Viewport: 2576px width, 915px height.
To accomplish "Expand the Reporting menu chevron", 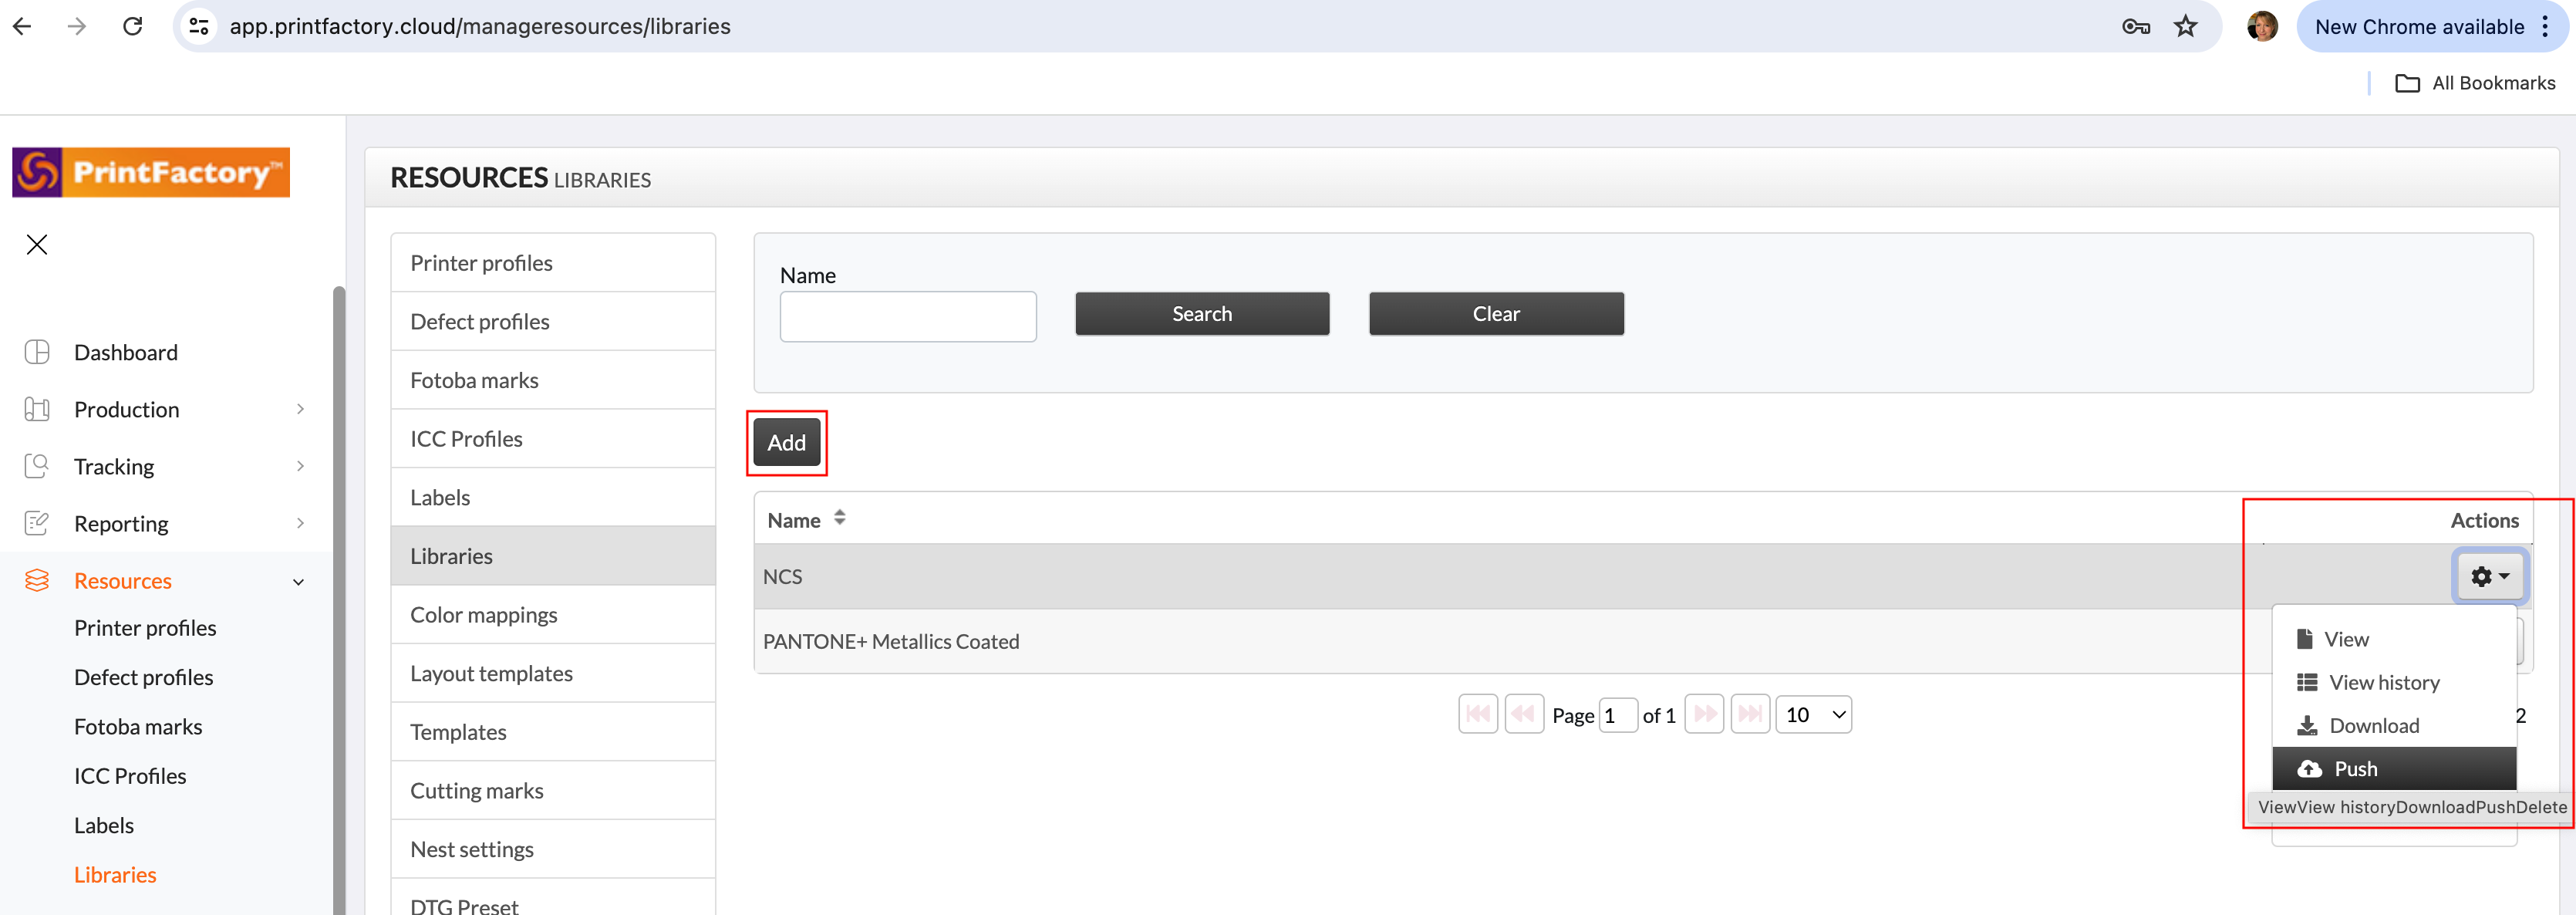I will (300, 523).
